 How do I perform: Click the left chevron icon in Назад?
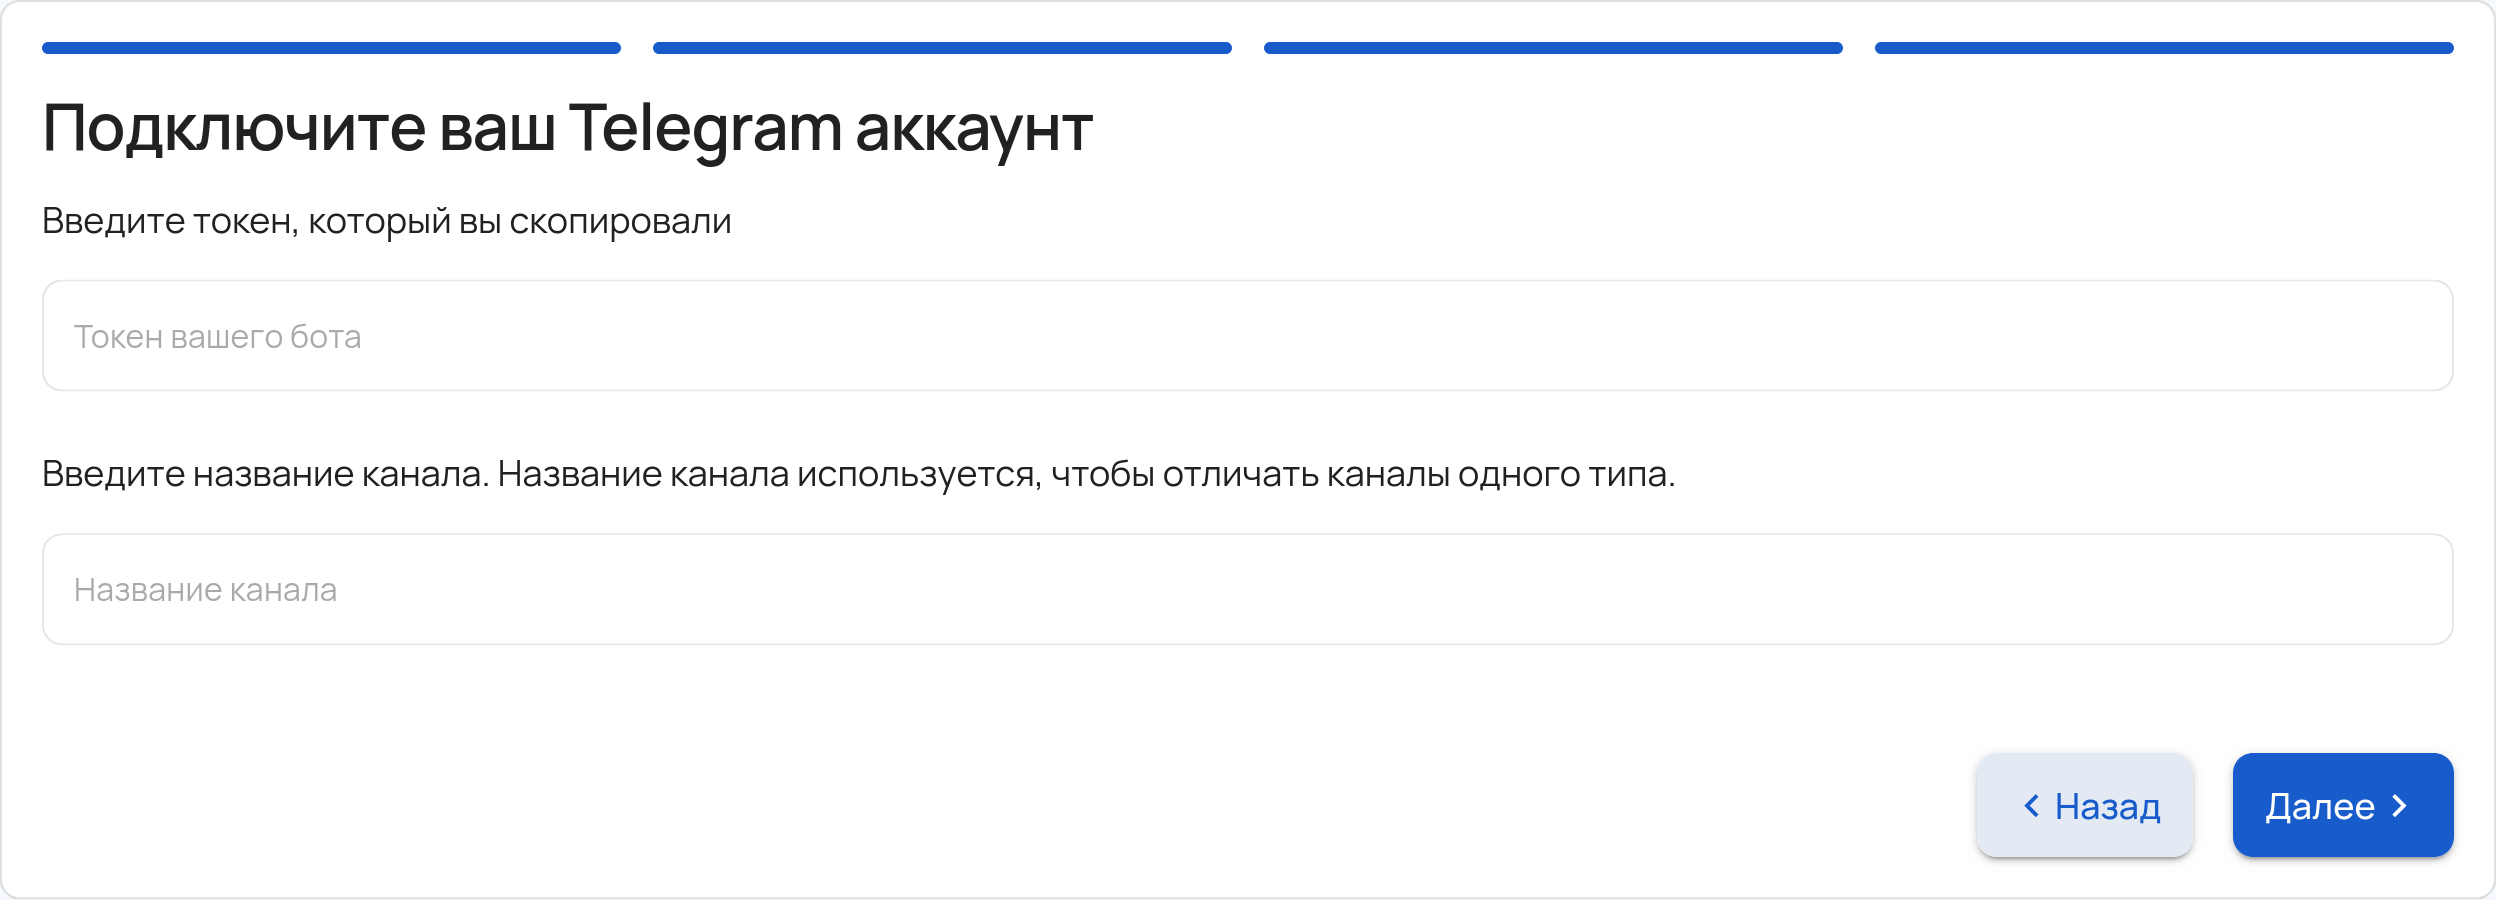click(2031, 806)
